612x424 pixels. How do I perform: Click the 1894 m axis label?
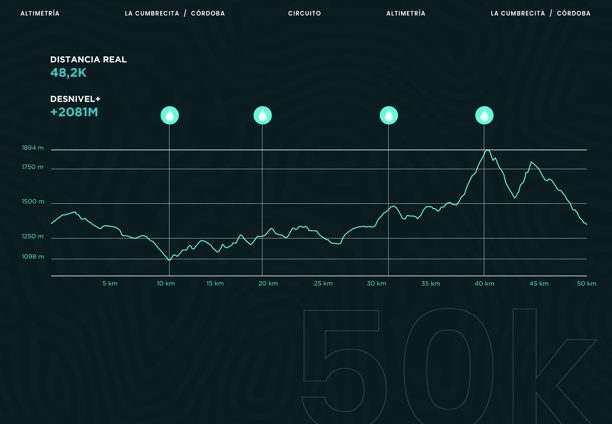coord(33,148)
